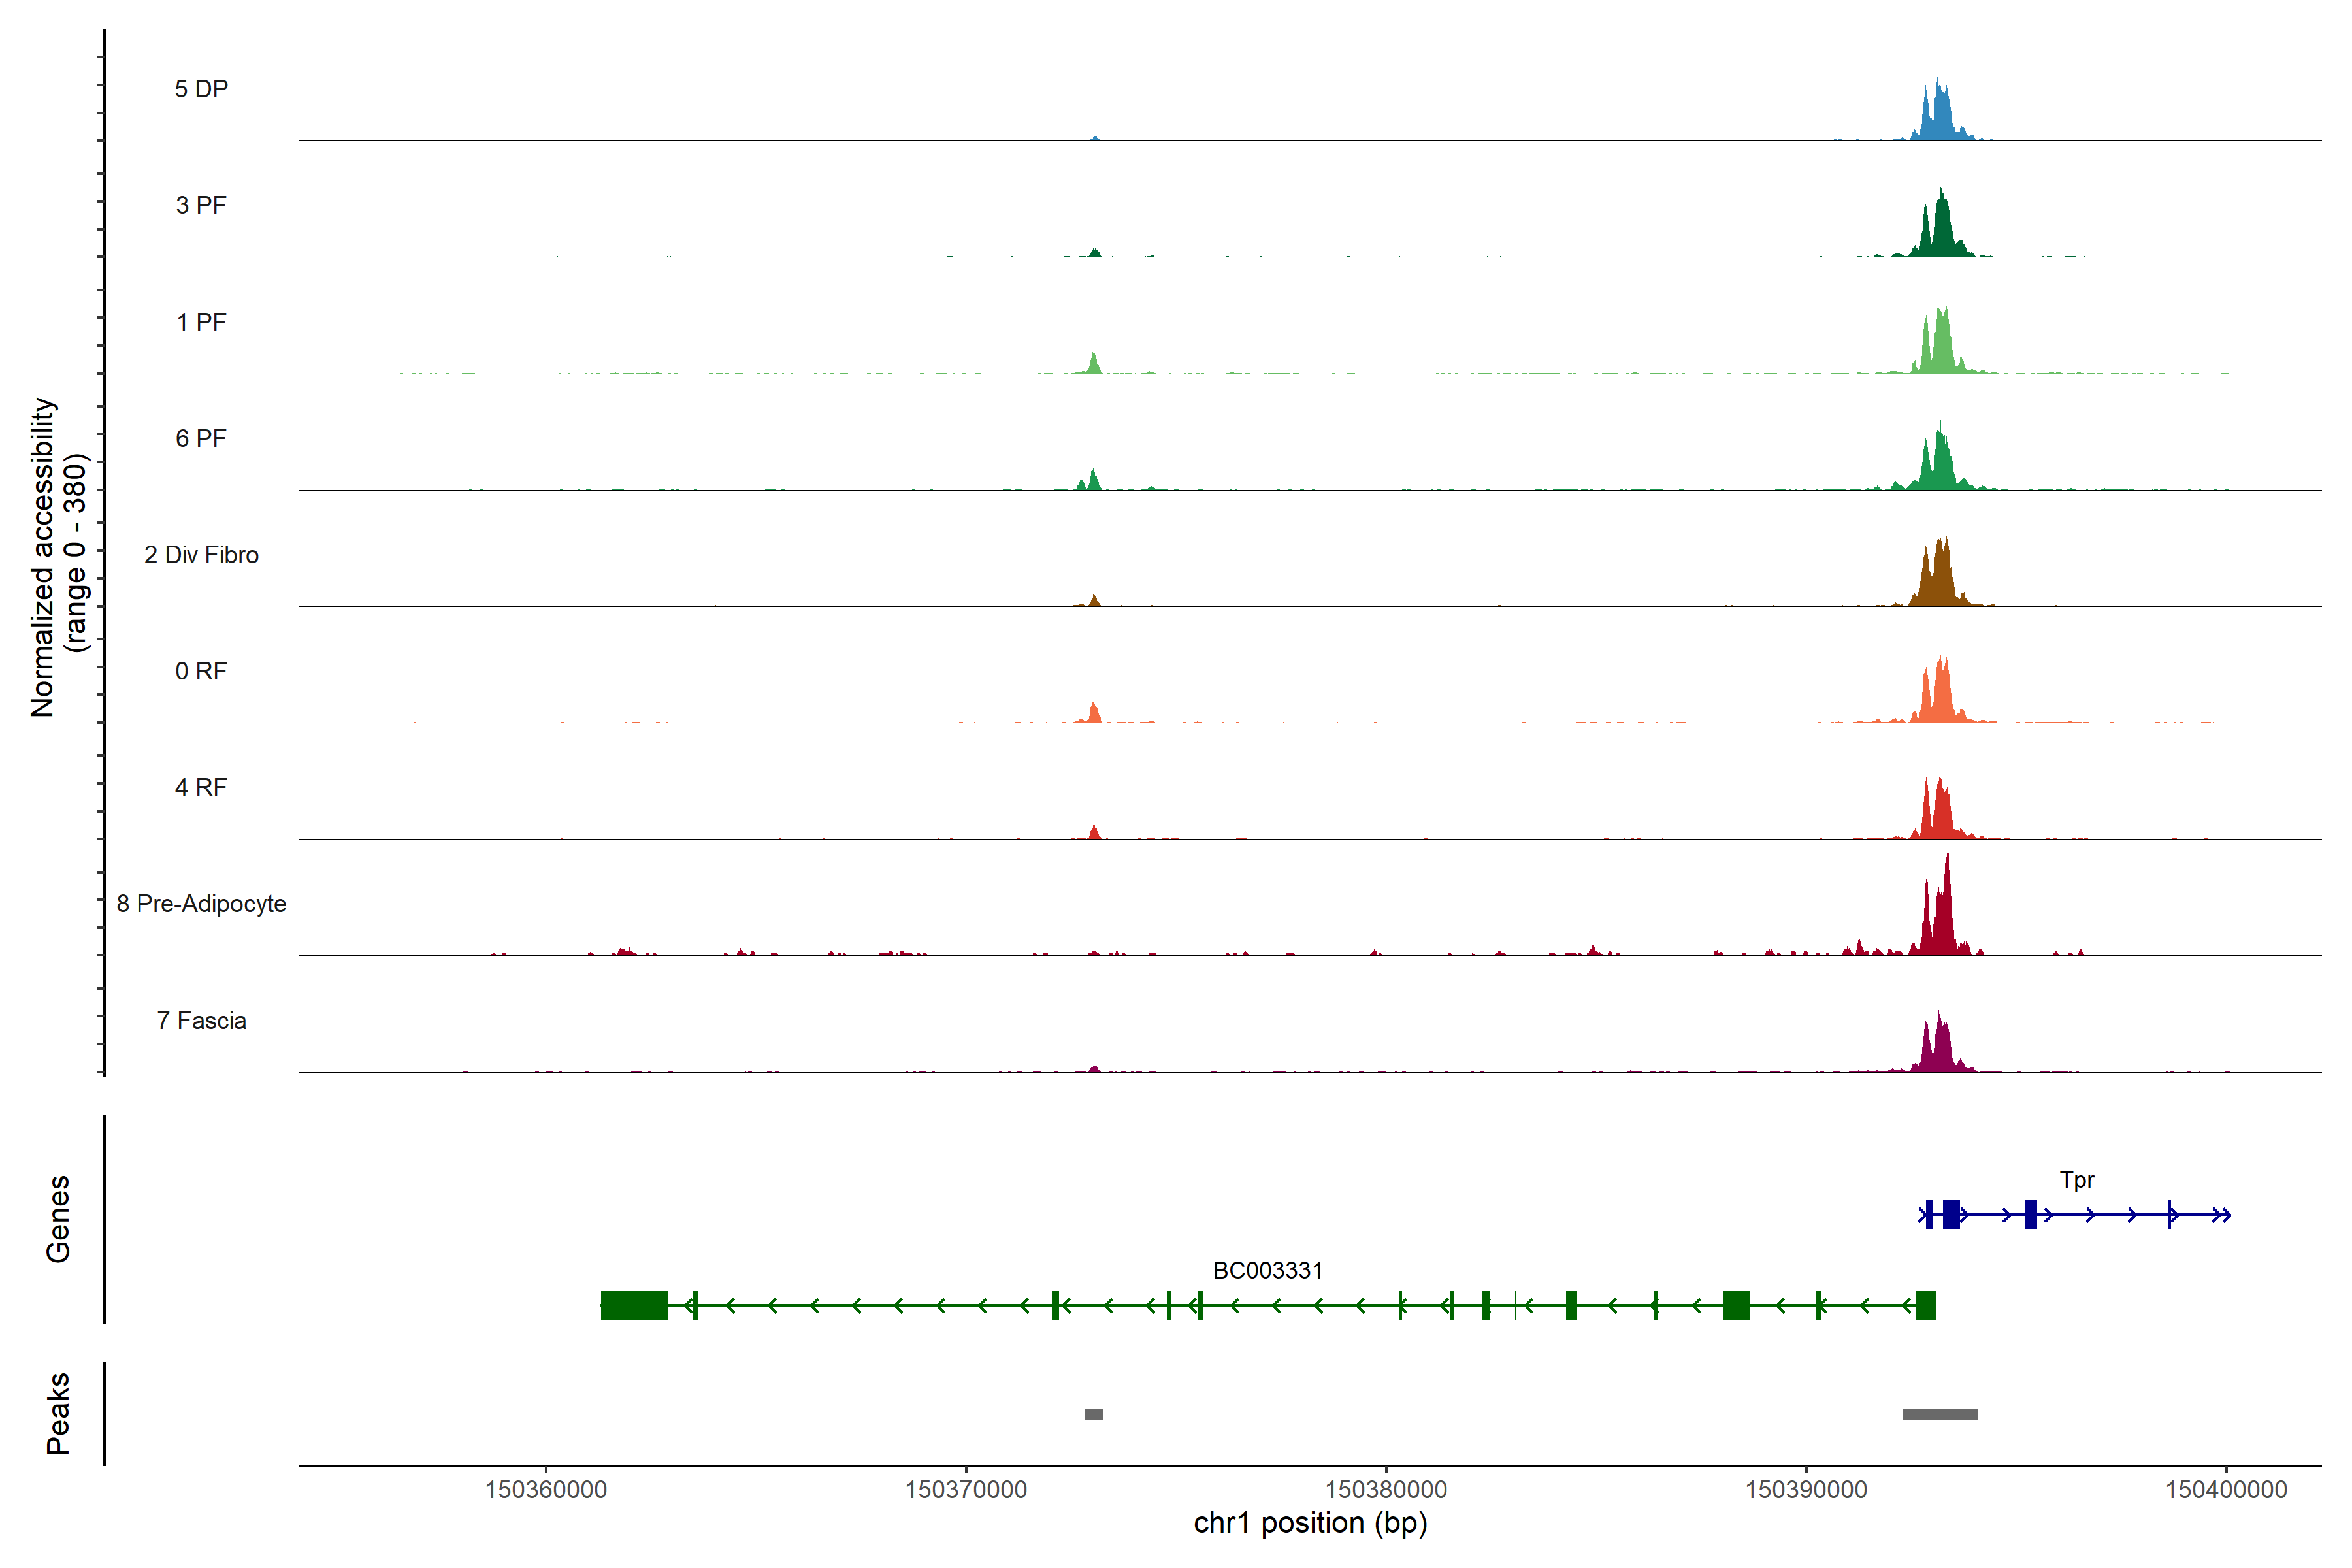
Task: Click the Genes panel label
Action: [58, 1218]
